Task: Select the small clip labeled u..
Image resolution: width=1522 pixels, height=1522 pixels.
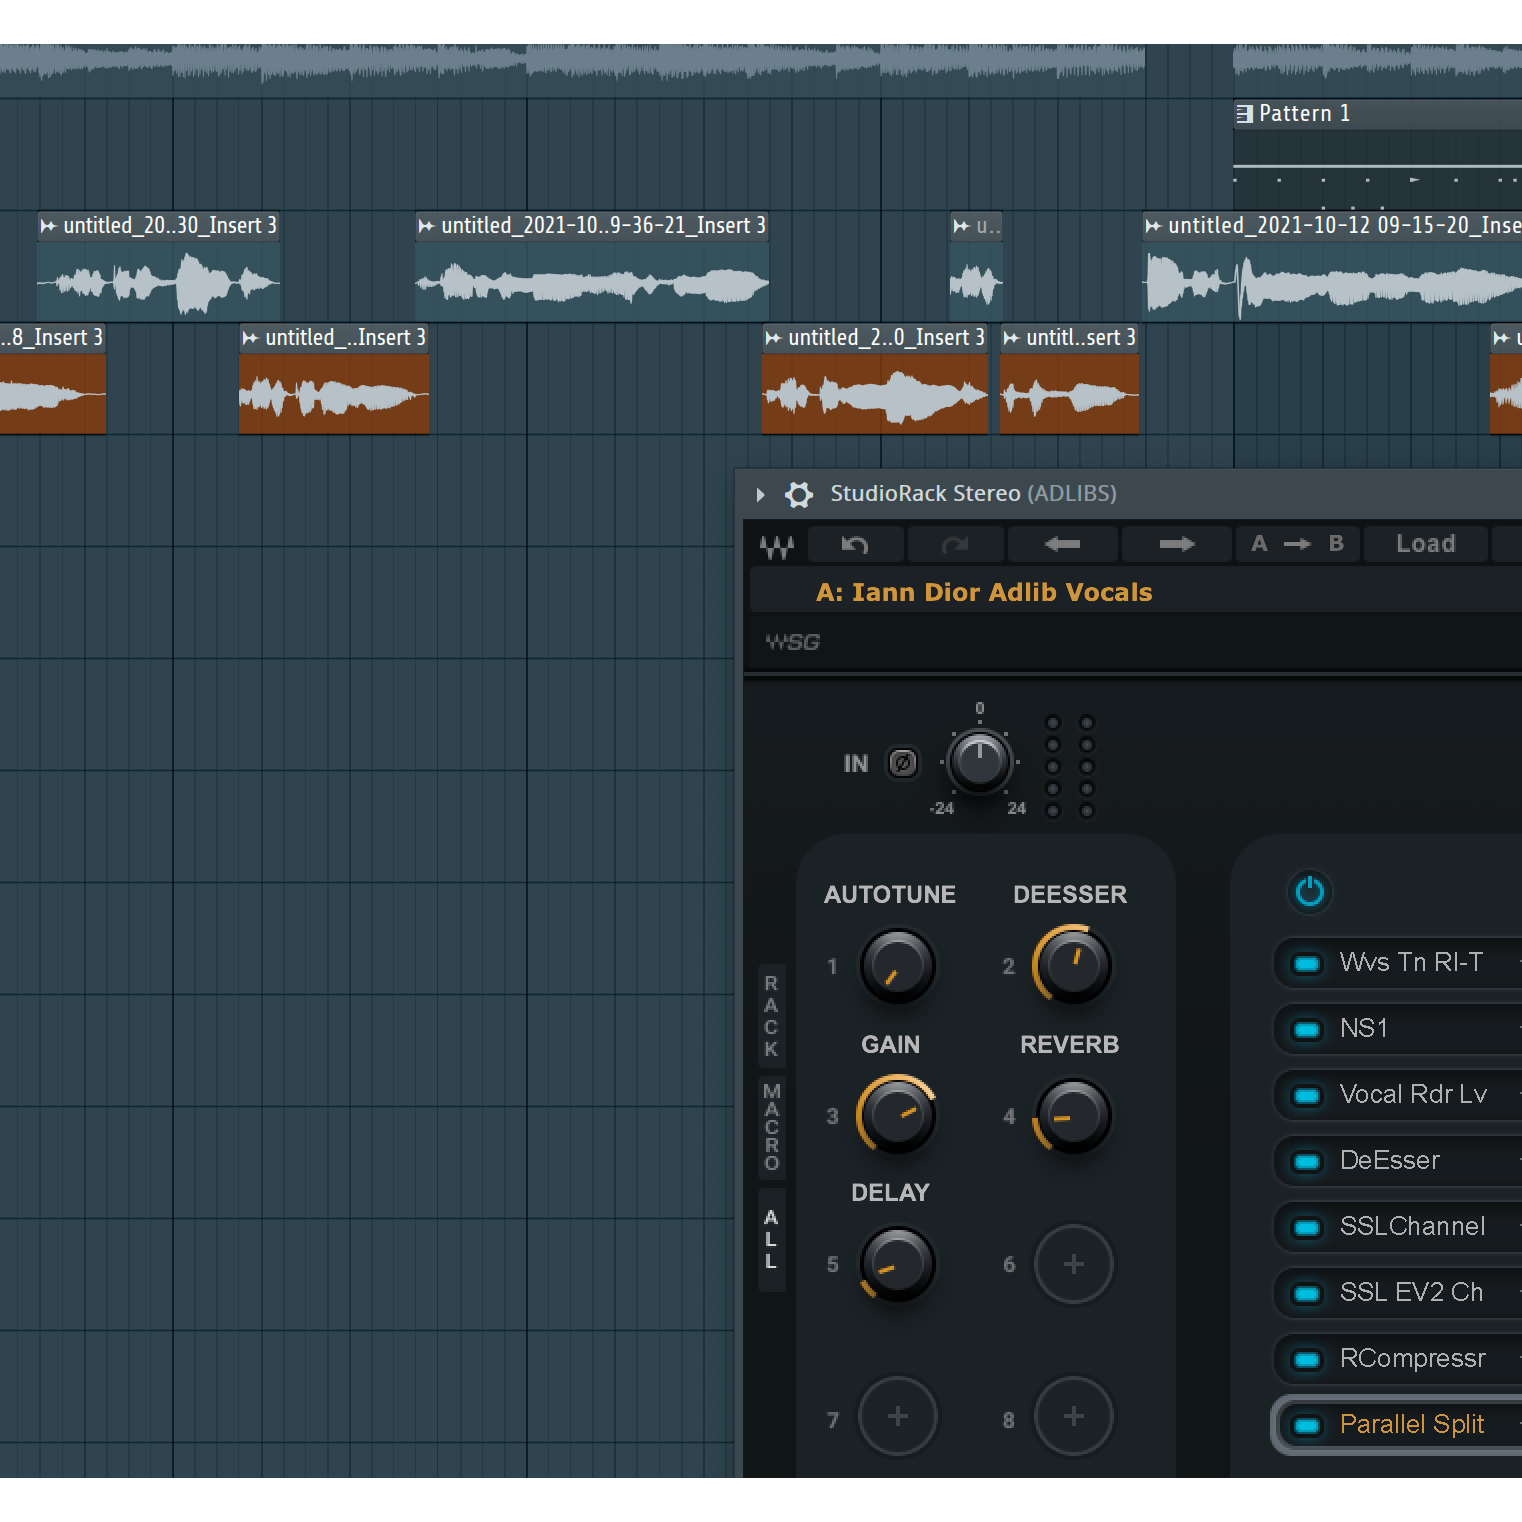Action: pos(976,265)
